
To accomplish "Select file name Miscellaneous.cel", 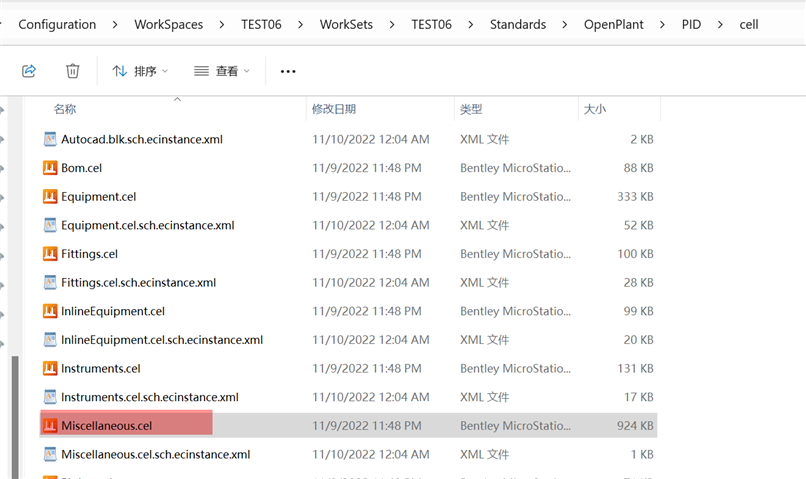I will tap(106, 426).
